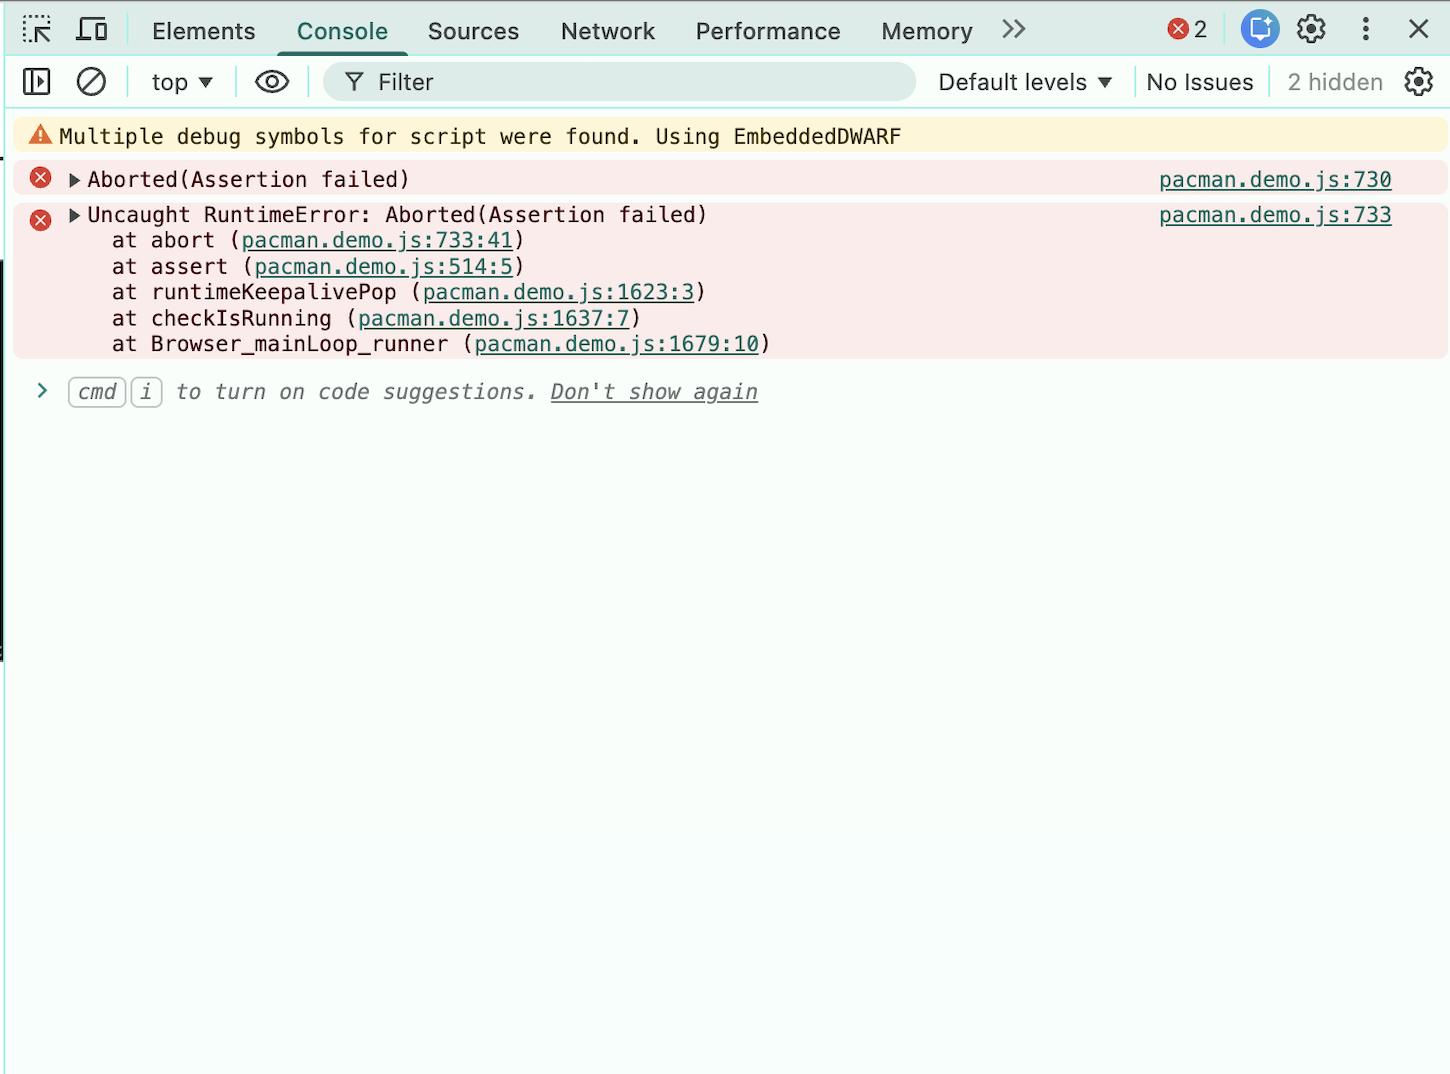1450x1074 pixels.
Task: Activate the inspect element picker icon
Action: tap(37, 30)
